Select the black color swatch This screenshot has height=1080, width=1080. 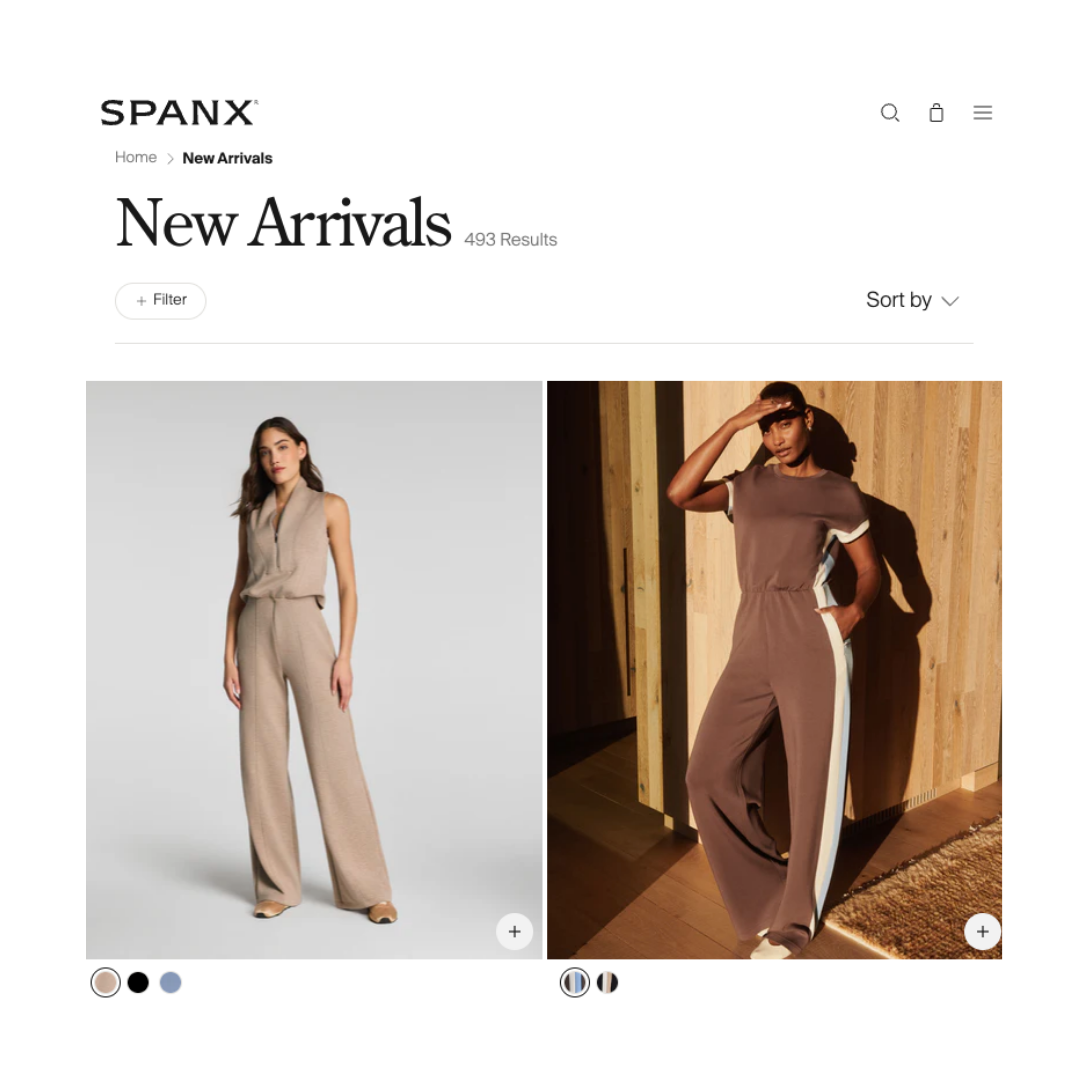point(138,982)
